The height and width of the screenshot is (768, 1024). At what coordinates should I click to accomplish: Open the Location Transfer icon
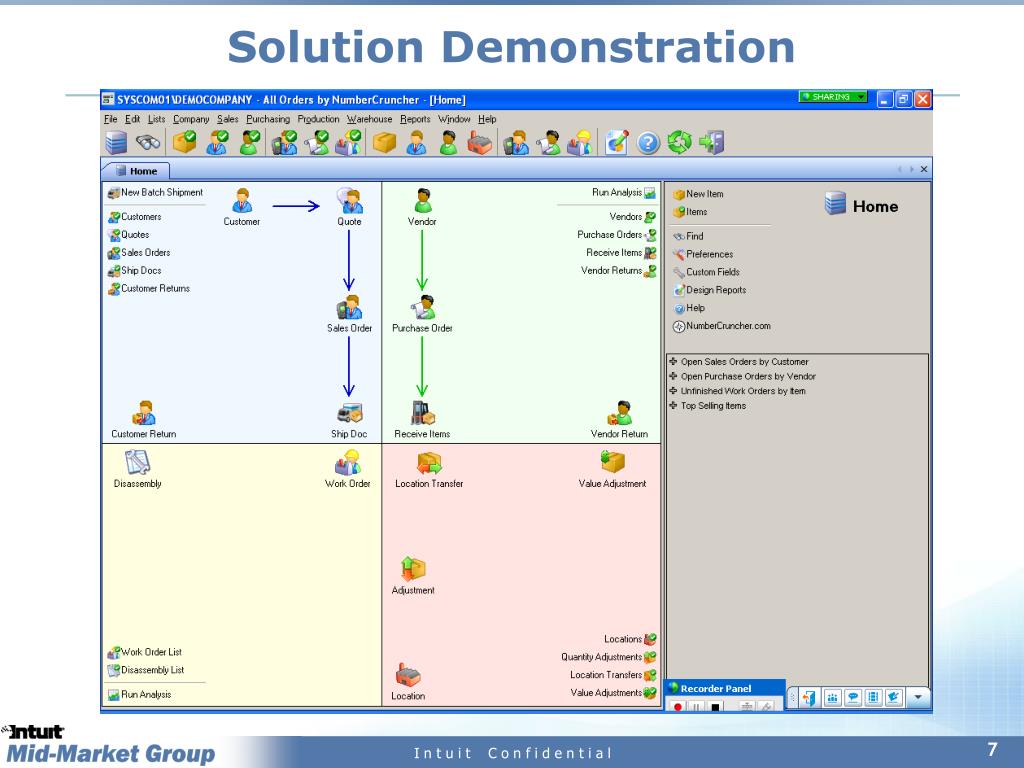pyautogui.click(x=429, y=463)
